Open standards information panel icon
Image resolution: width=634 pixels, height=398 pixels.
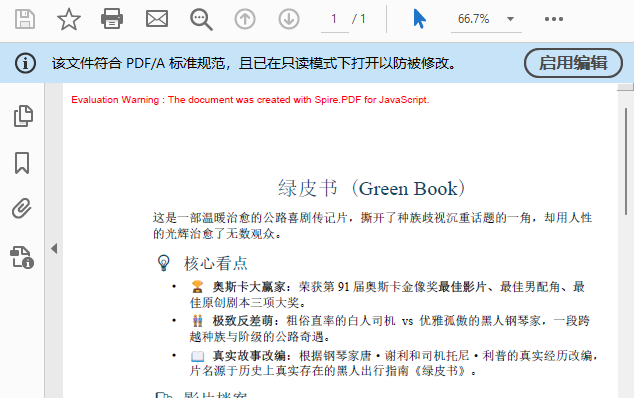[22, 258]
